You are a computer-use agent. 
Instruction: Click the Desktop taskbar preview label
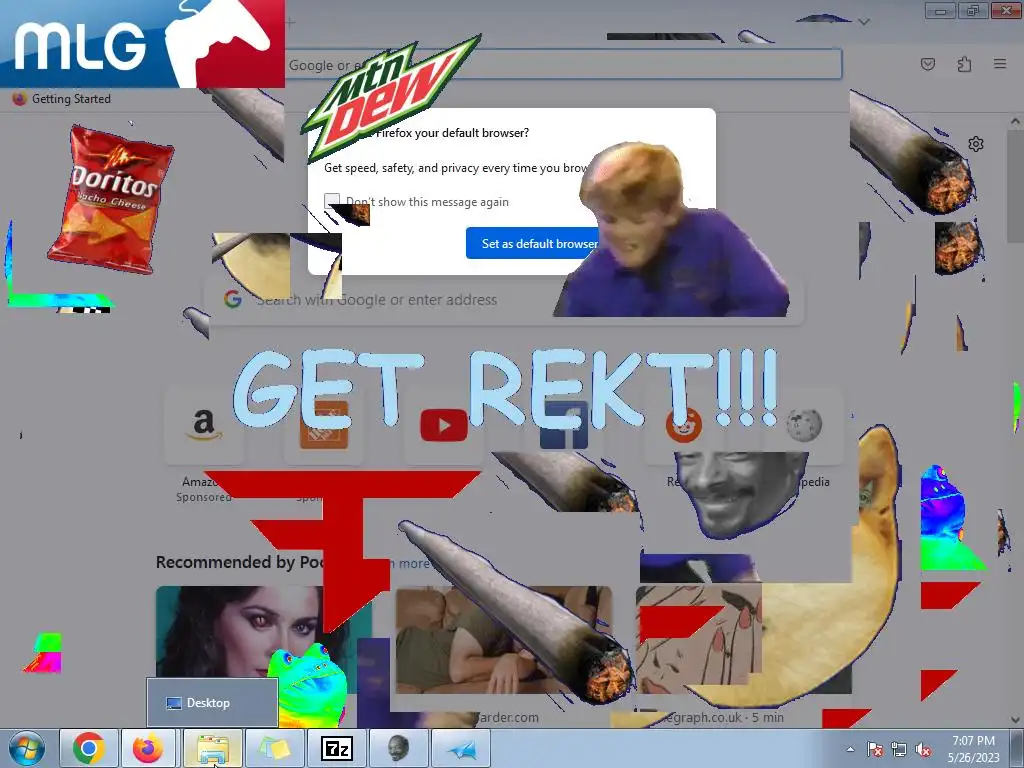[208, 703]
